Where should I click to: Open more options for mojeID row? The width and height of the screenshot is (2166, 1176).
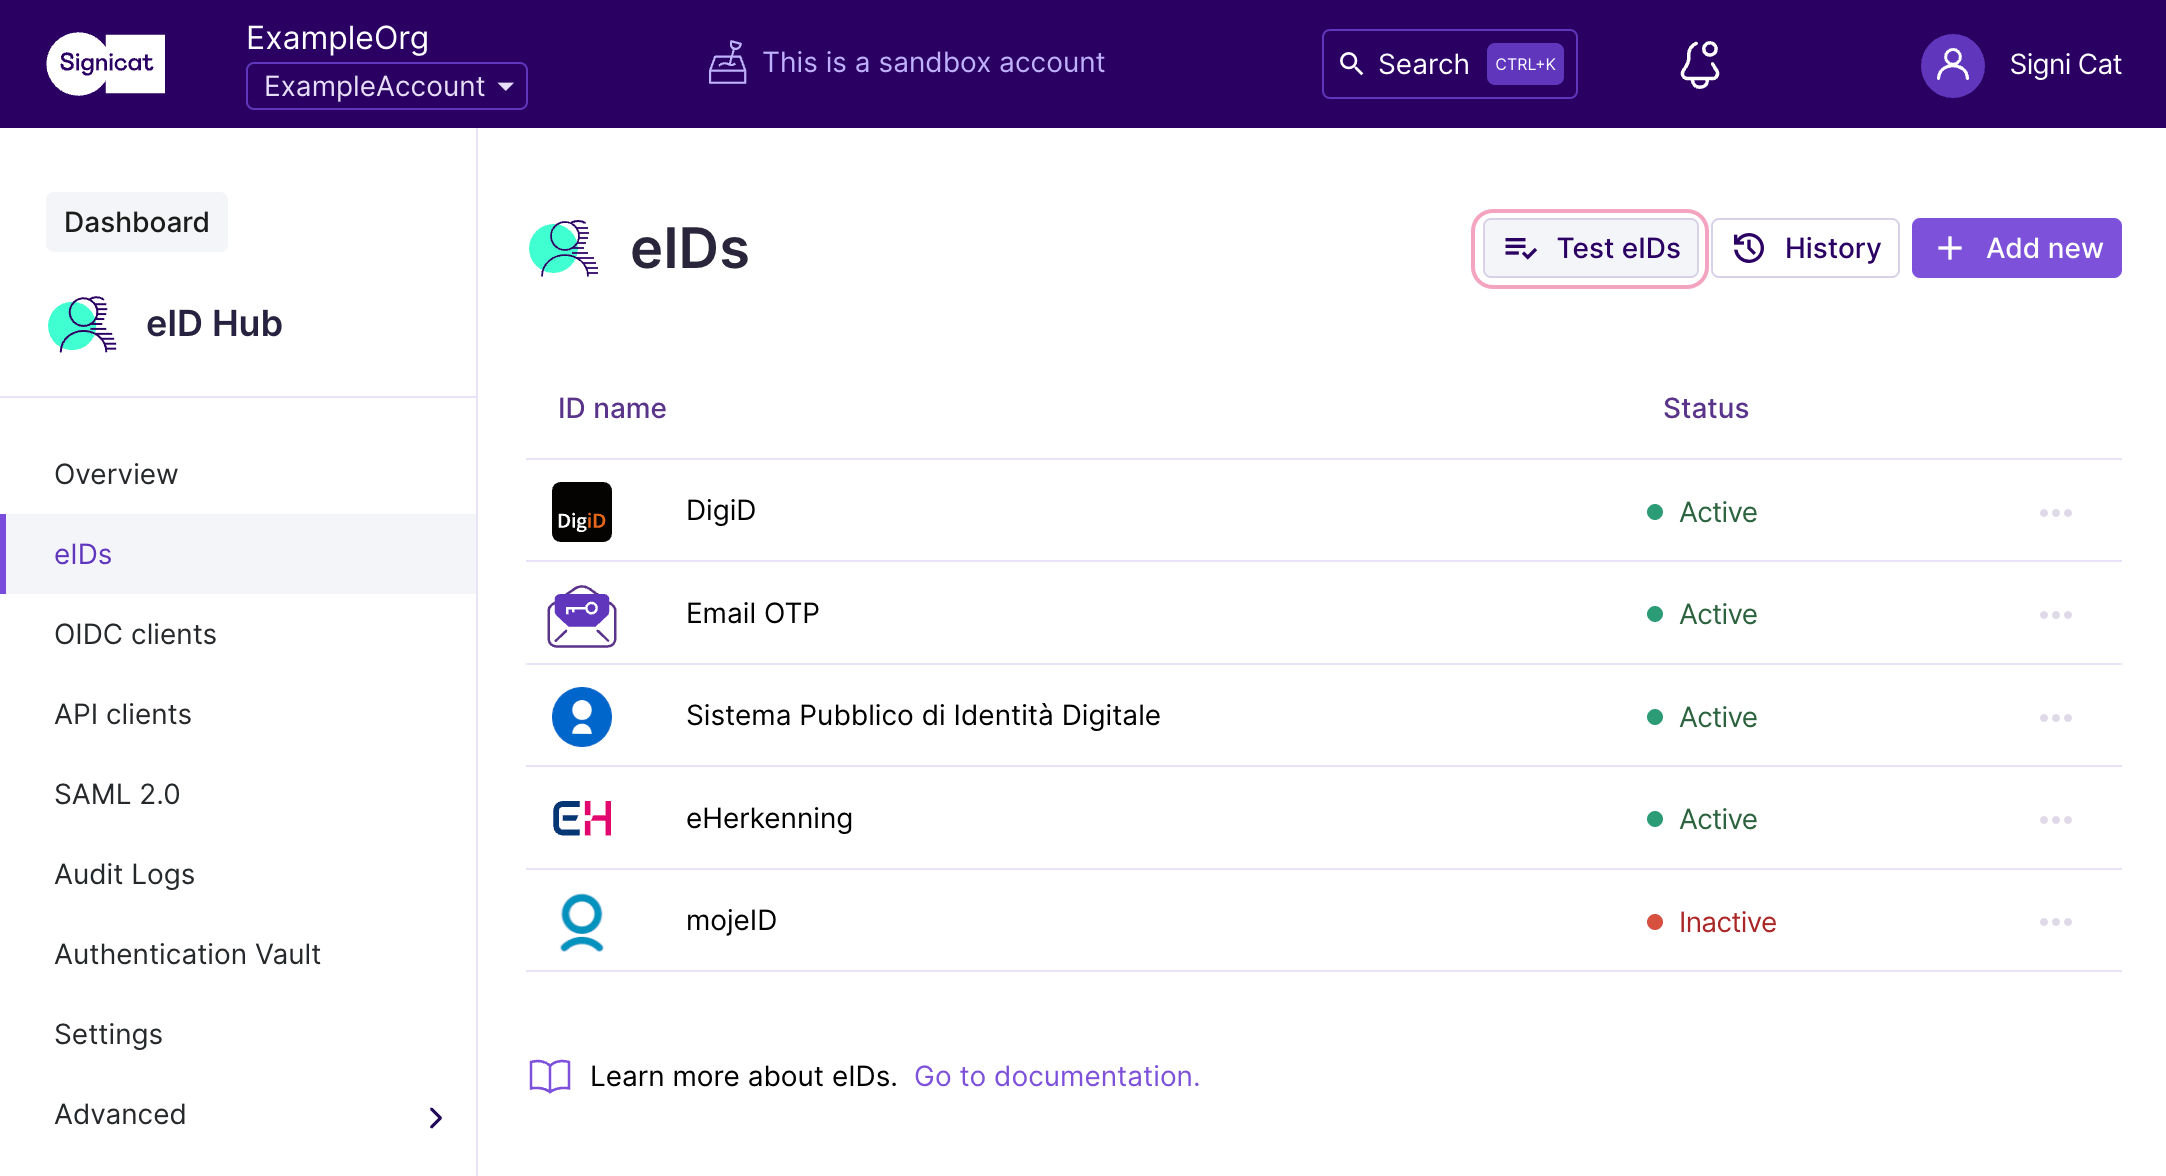[x=2055, y=922]
